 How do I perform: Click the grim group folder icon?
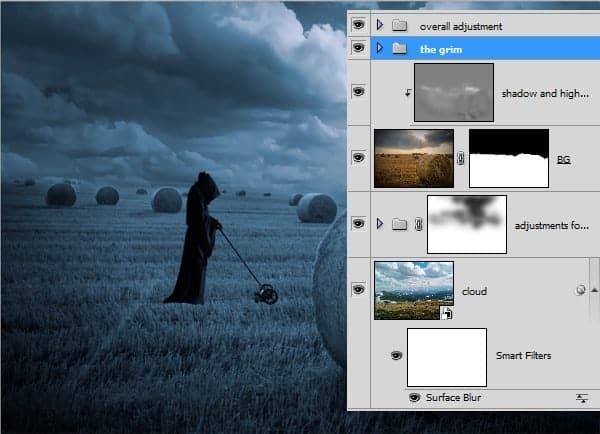coord(399,48)
